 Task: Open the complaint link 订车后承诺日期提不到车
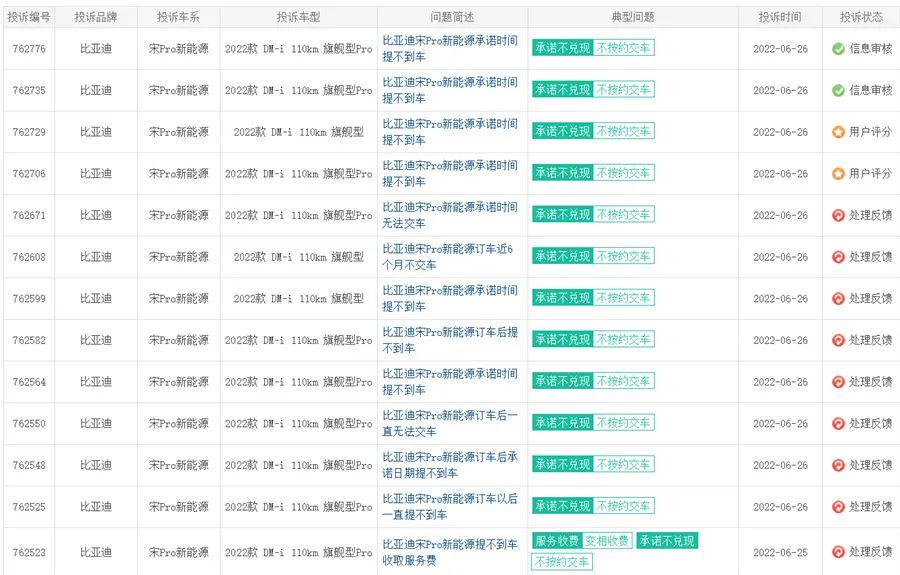click(450, 465)
